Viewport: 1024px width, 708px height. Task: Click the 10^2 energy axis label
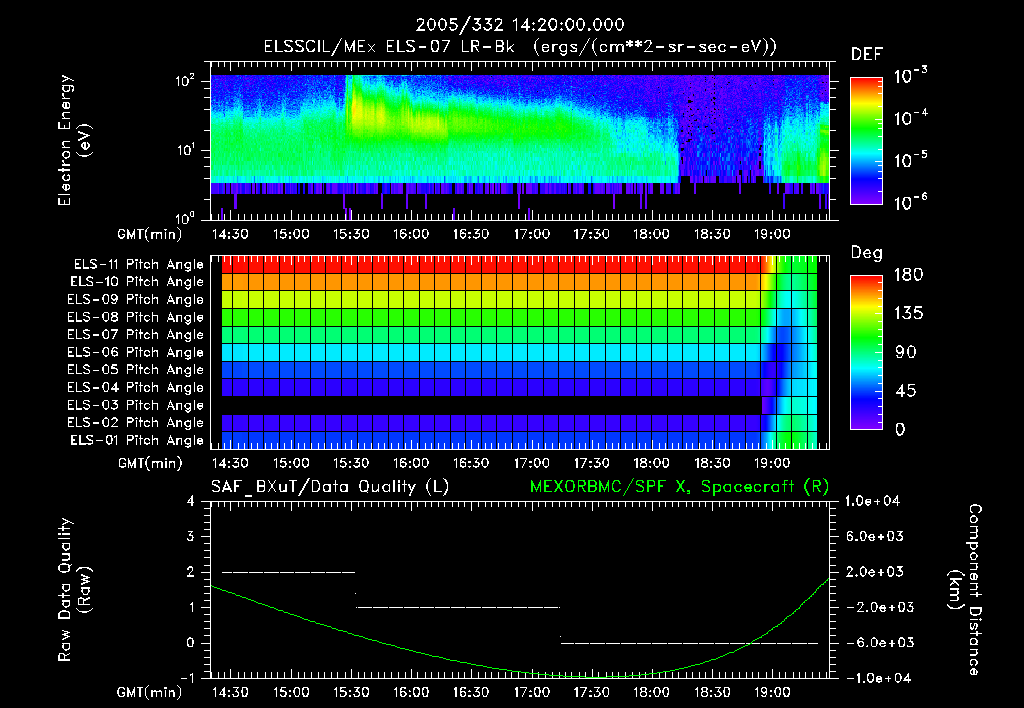click(x=185, y=82)
